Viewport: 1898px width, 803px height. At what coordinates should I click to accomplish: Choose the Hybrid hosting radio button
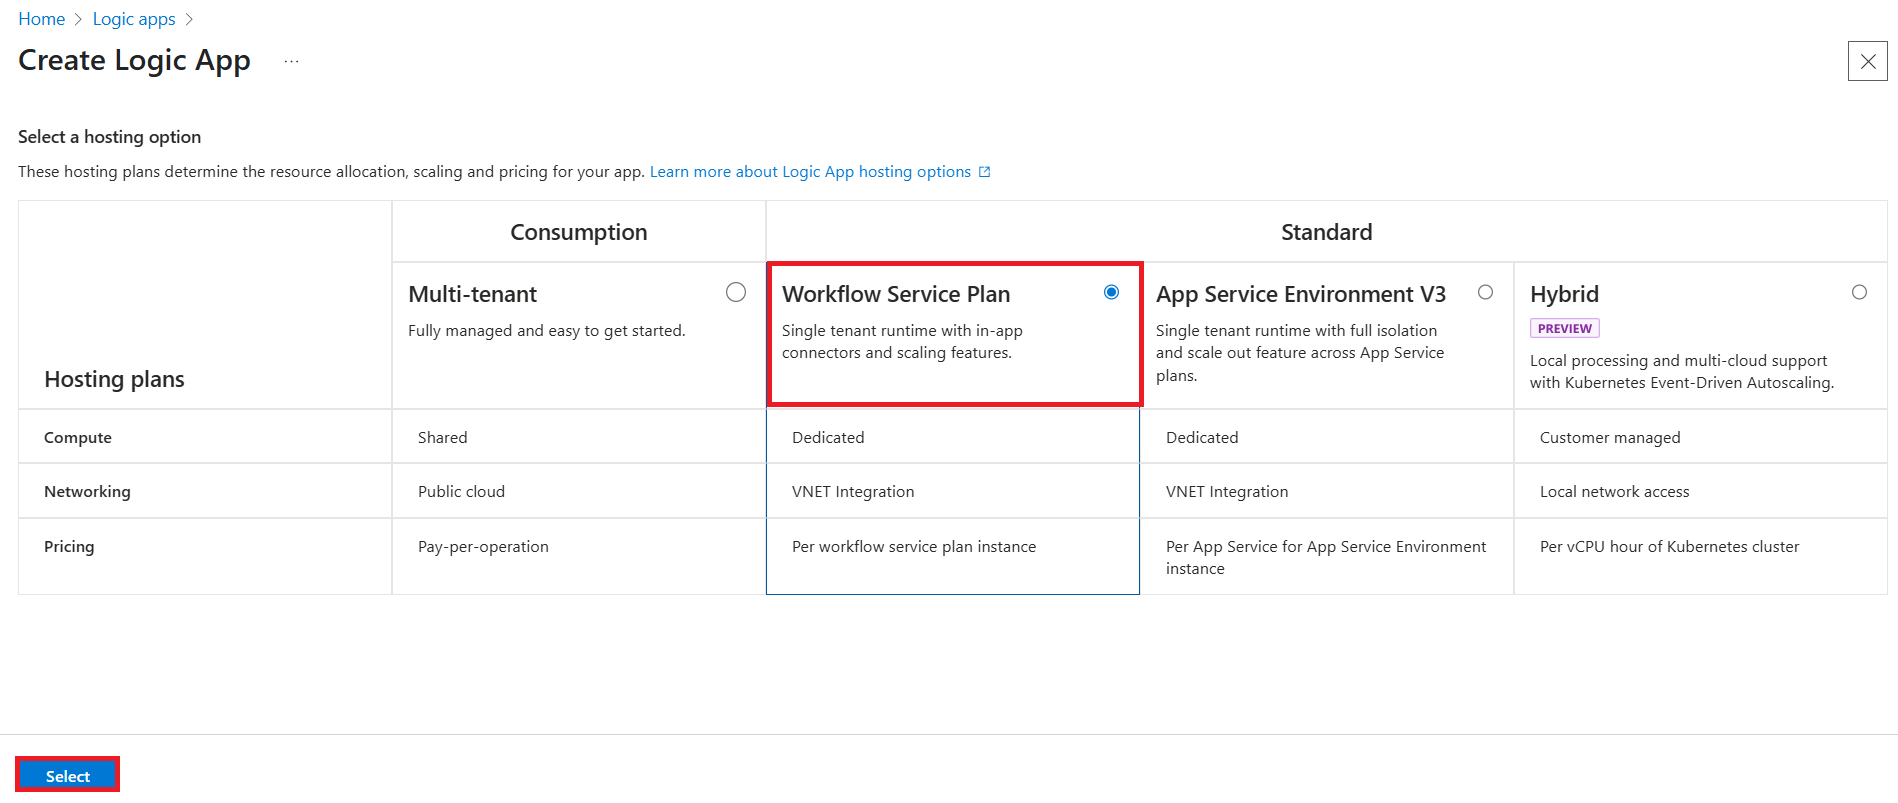[1859, 292]
